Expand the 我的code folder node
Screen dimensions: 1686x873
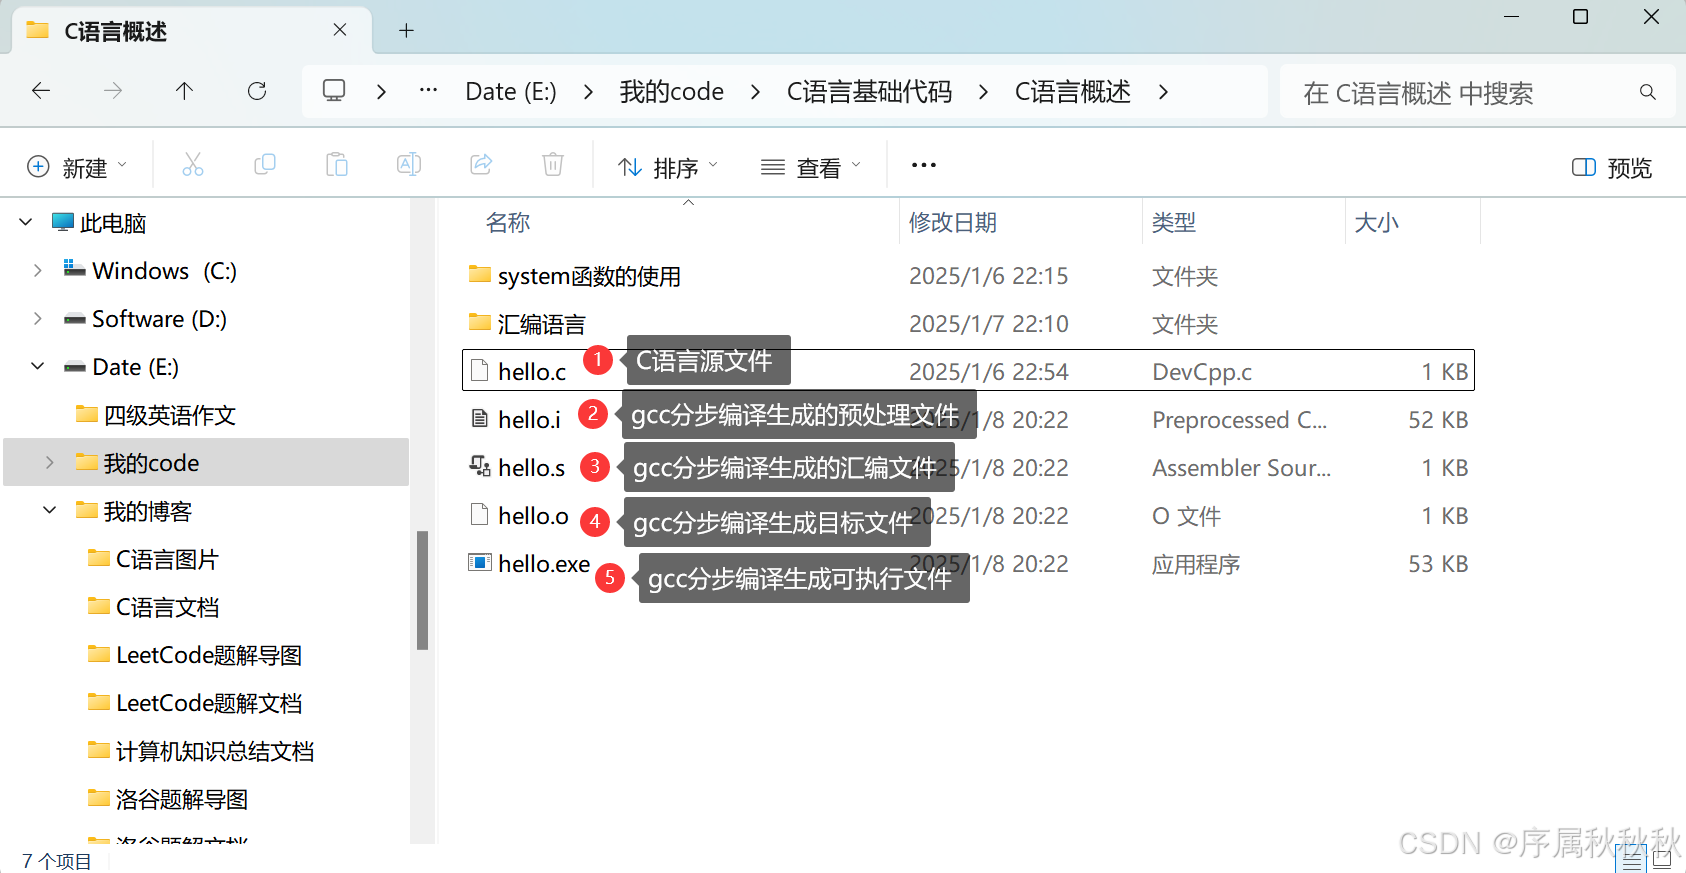click(x=50, y=462)
